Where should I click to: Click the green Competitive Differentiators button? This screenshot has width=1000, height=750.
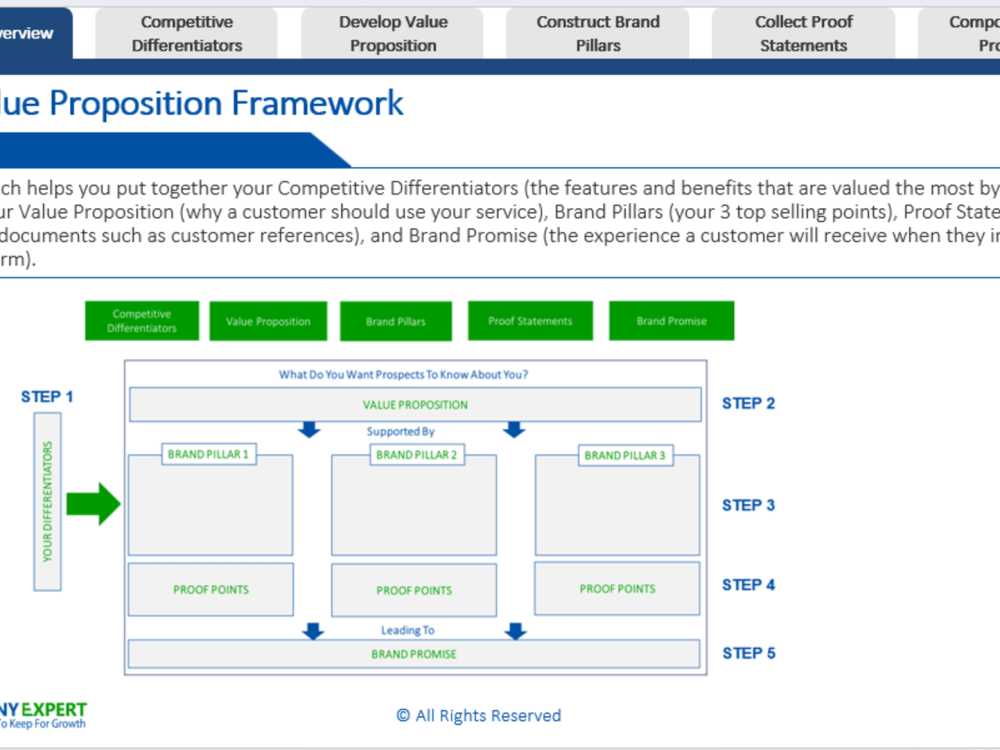[x=141, y=320]
